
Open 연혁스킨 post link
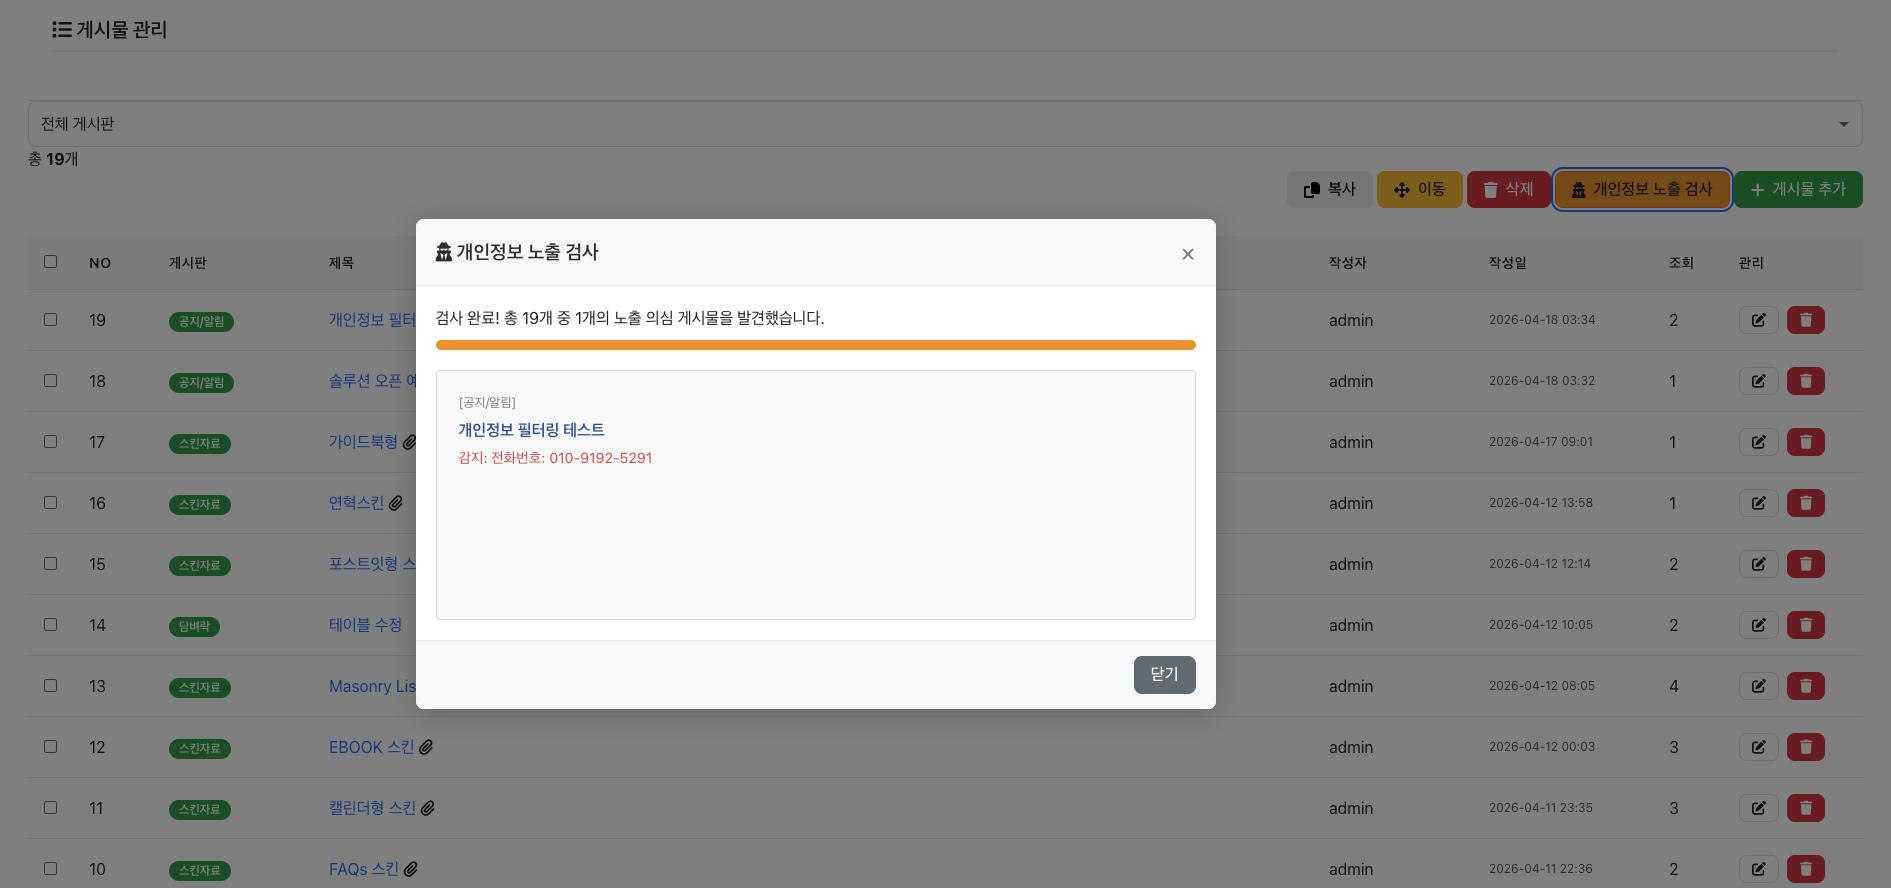[x=356, y=503]
